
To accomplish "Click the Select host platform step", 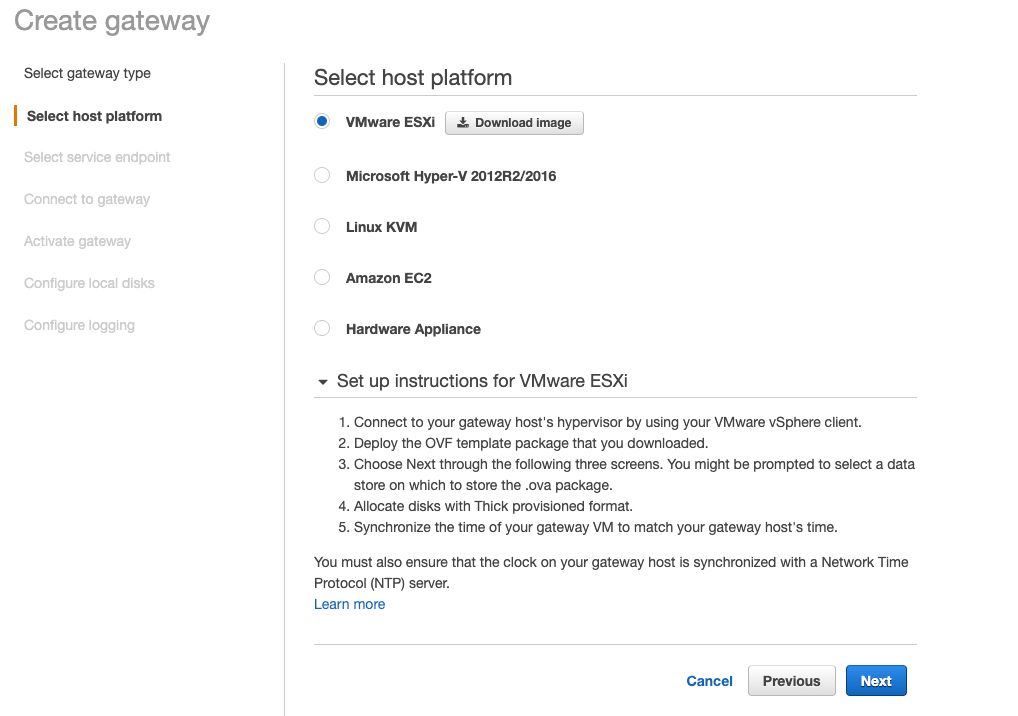I will pos(92,115).
